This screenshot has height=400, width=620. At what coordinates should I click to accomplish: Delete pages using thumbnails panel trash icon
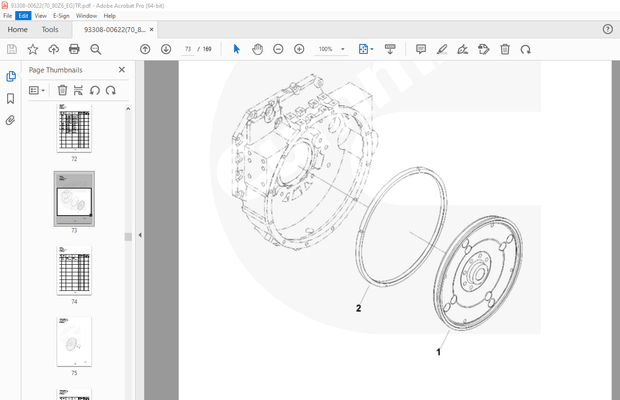point(62,91)
